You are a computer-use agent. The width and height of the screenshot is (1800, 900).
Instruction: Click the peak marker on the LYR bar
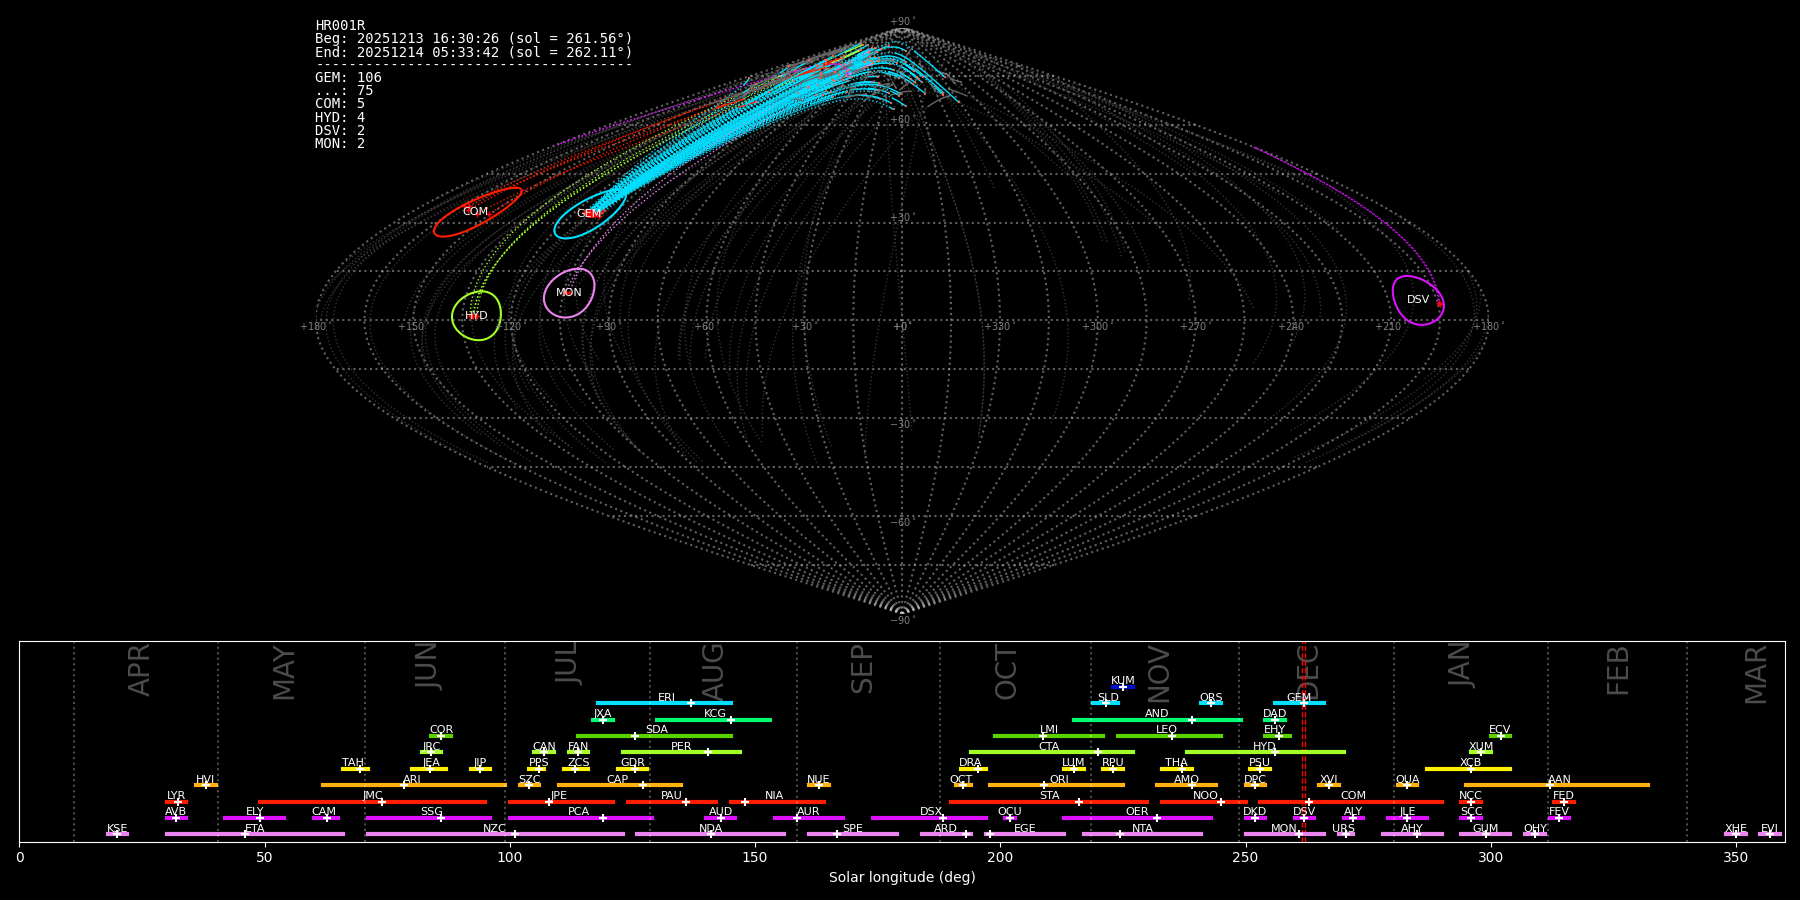point(178,802)
